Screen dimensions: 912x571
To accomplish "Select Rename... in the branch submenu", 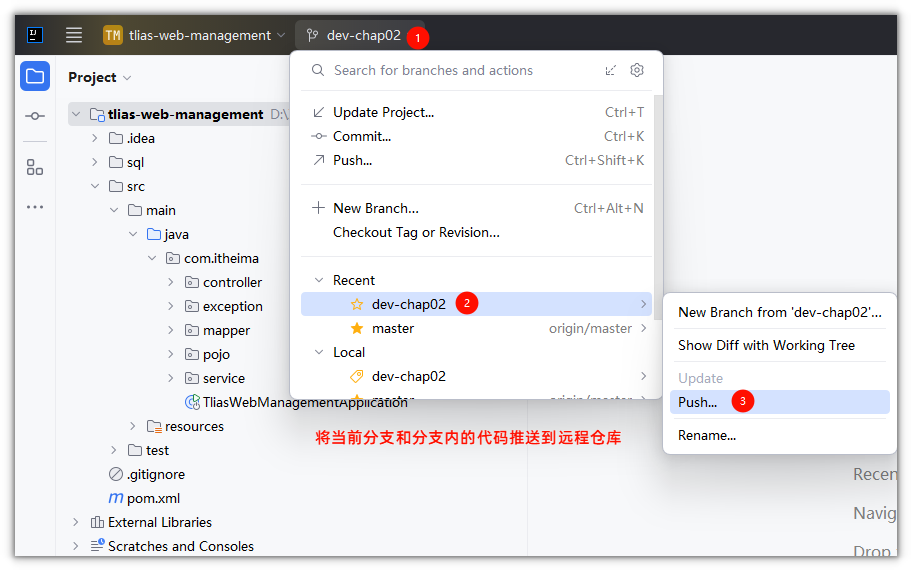I will pos(779,436).
